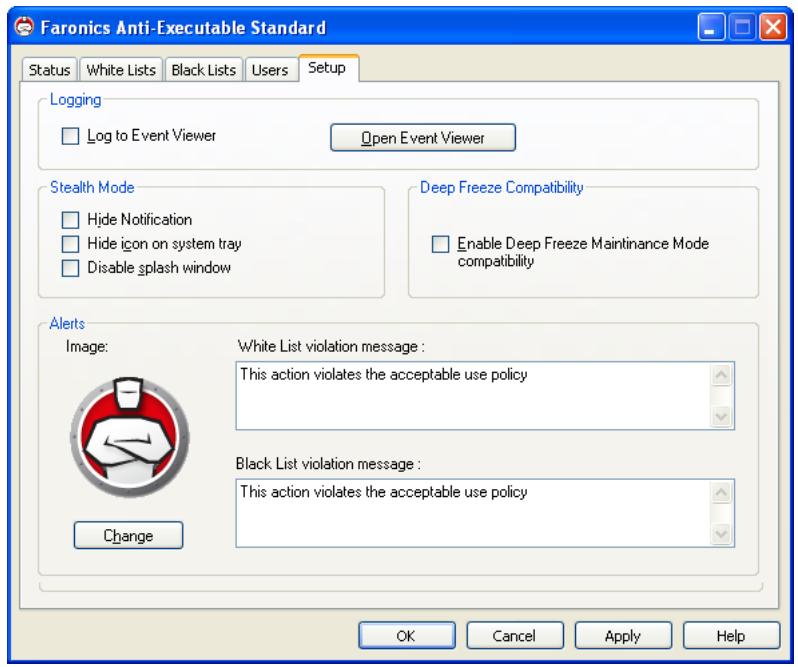
Task: Apply the setup changes
Action: click(623, 636)
